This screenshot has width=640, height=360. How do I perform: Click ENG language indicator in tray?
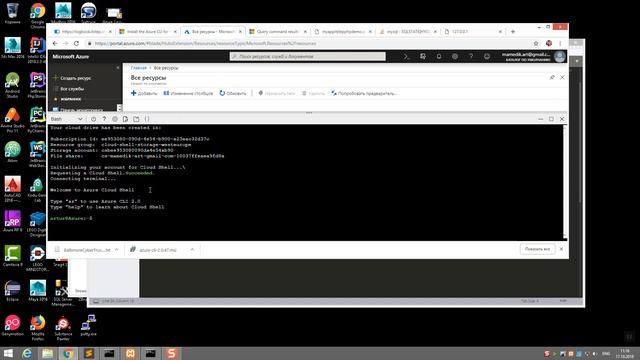pyautogui.click(x=606, y=353)
